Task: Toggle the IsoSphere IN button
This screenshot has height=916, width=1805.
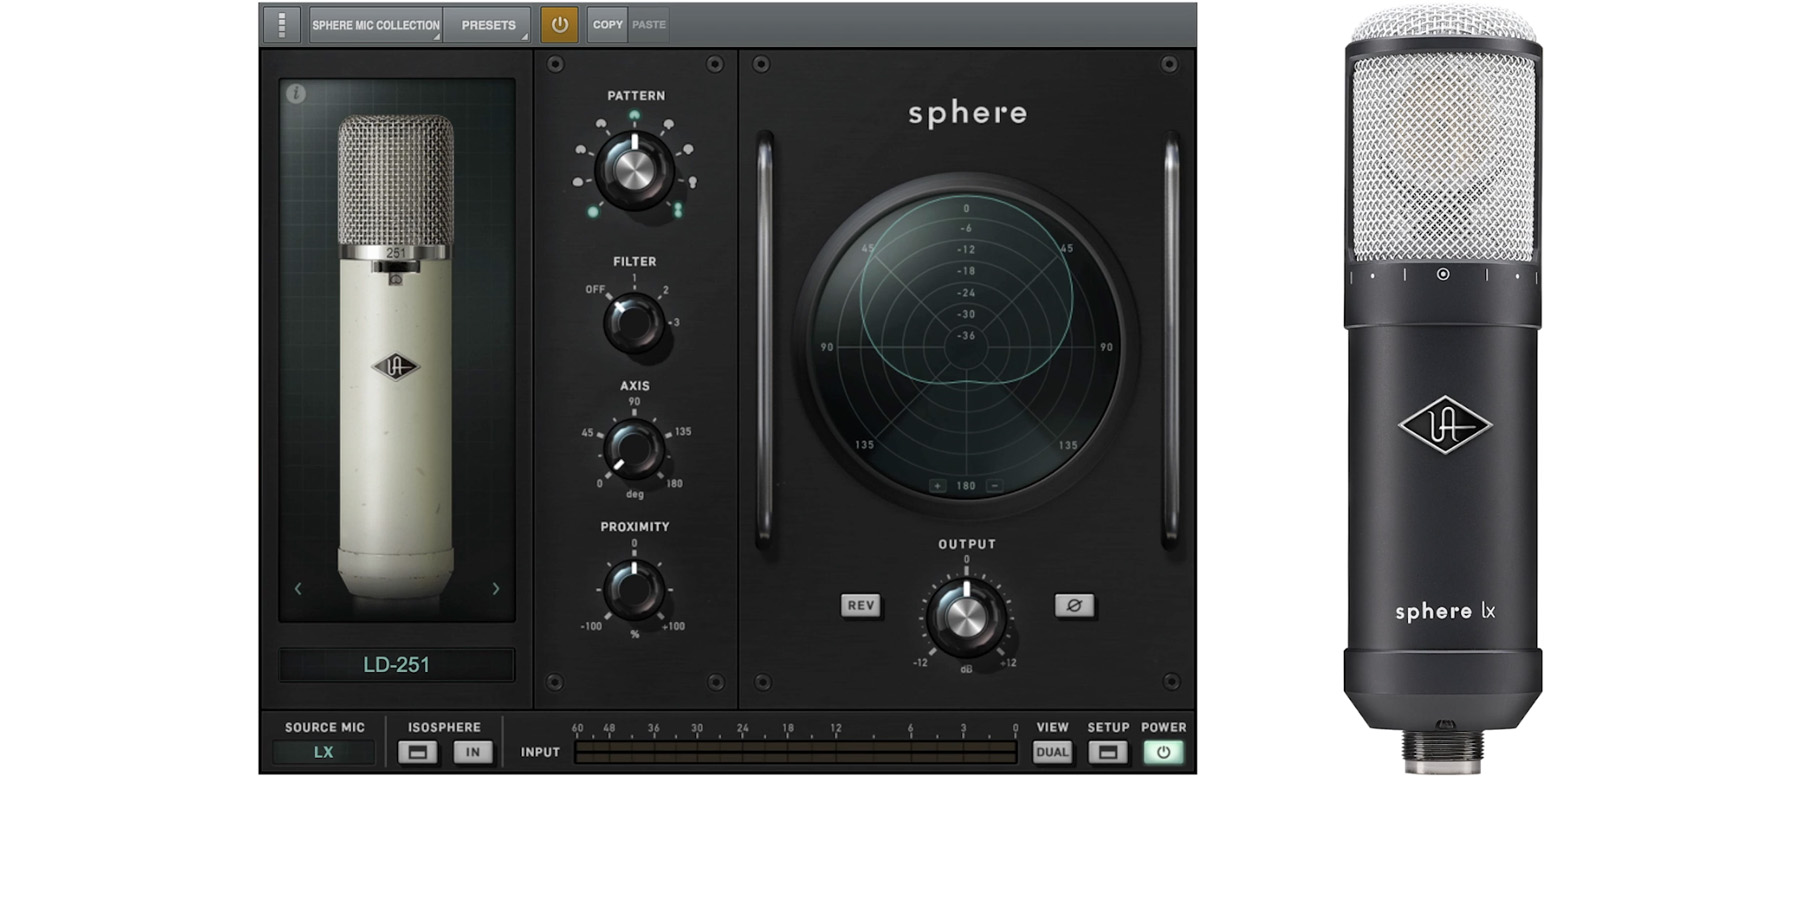Action: 473,752
